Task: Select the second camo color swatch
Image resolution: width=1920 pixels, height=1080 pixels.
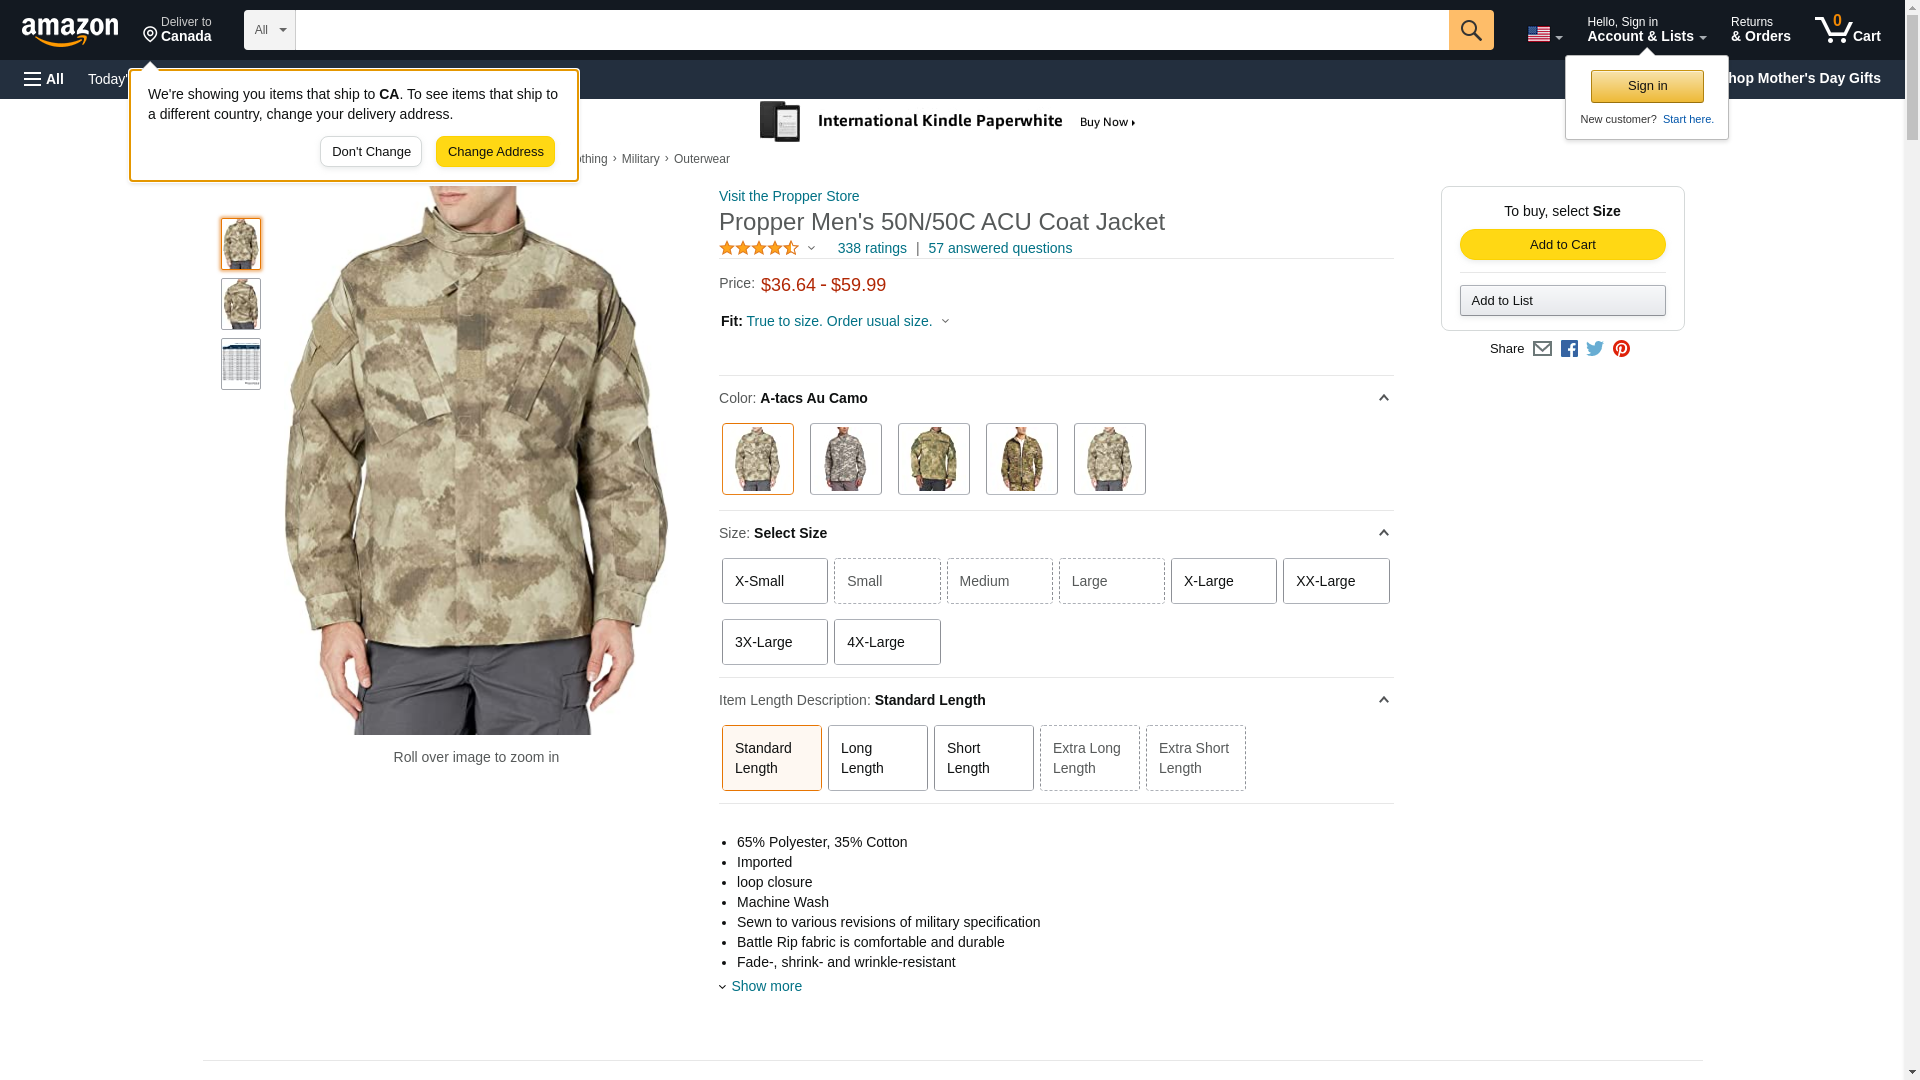Action: 845,459
